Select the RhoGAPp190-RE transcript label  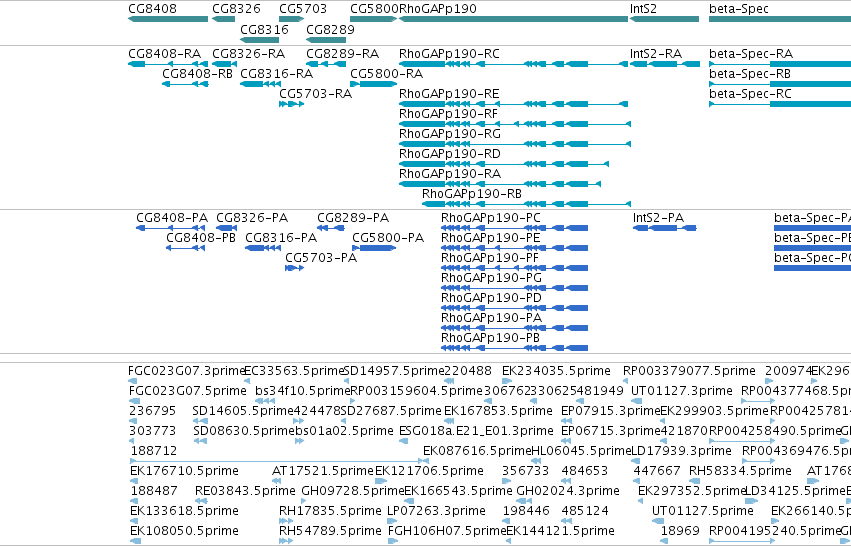pos(449,94)
